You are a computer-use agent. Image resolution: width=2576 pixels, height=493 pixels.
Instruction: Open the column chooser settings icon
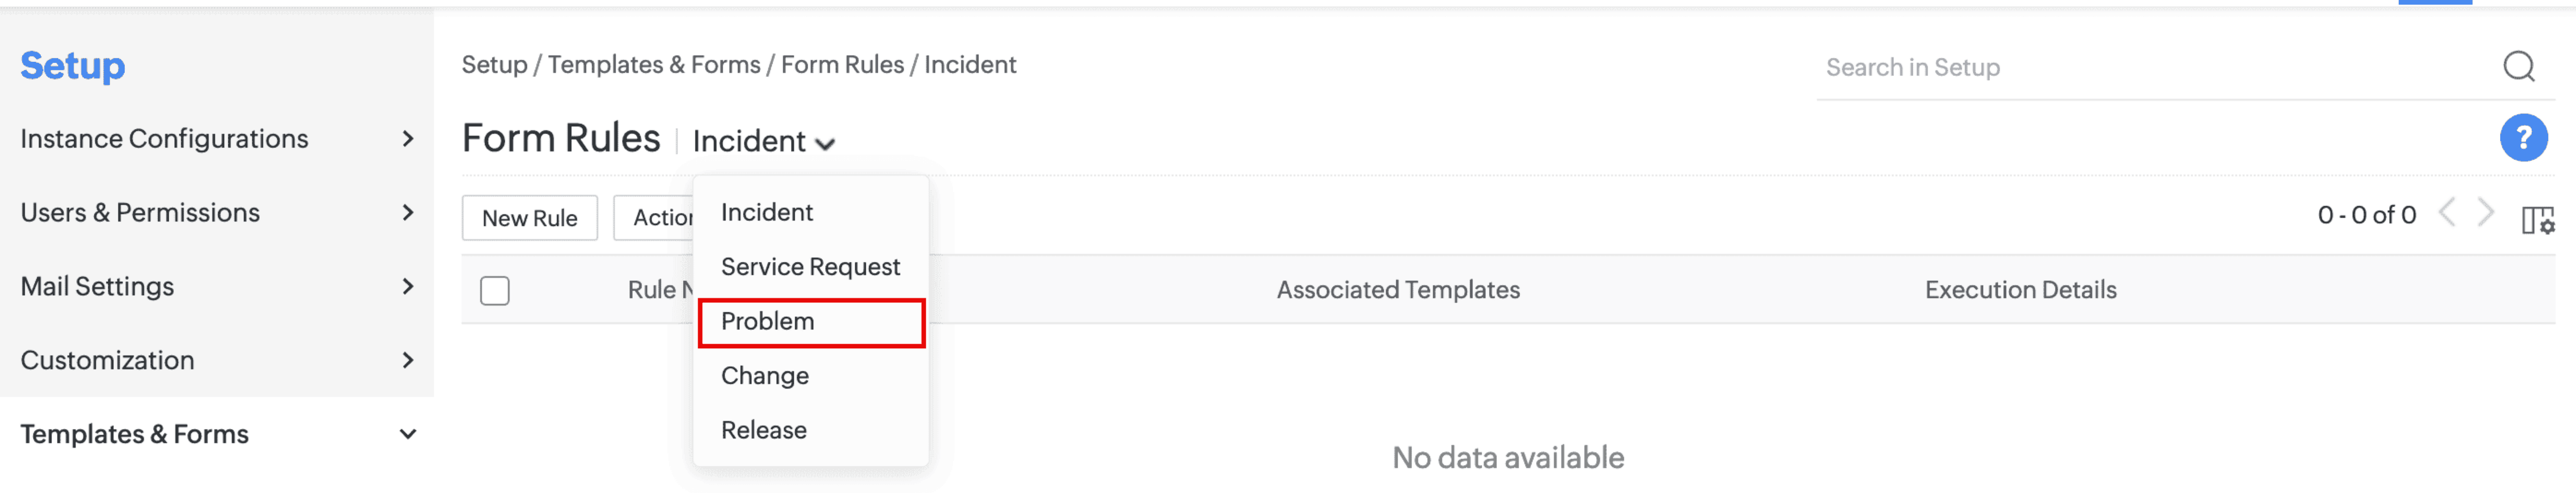click(x=2536, y=219)
